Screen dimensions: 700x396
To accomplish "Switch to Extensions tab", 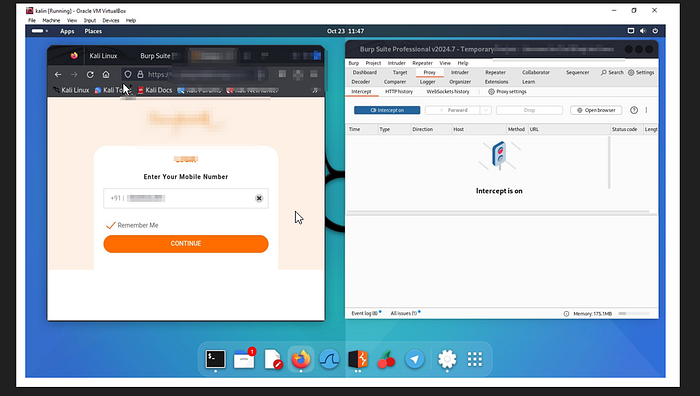I will click(496, 82).
